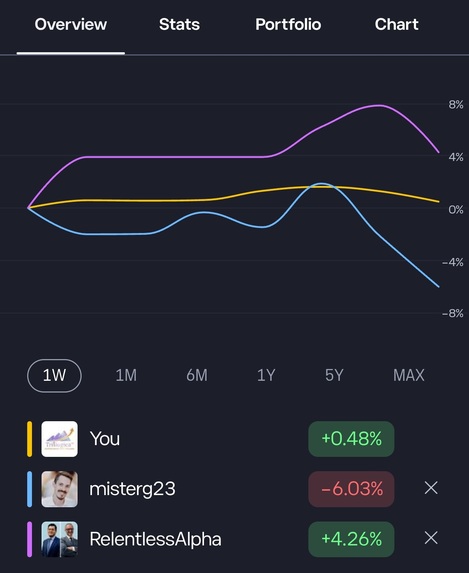
Task: Choose the 1M time range
Action: point(126,376)
